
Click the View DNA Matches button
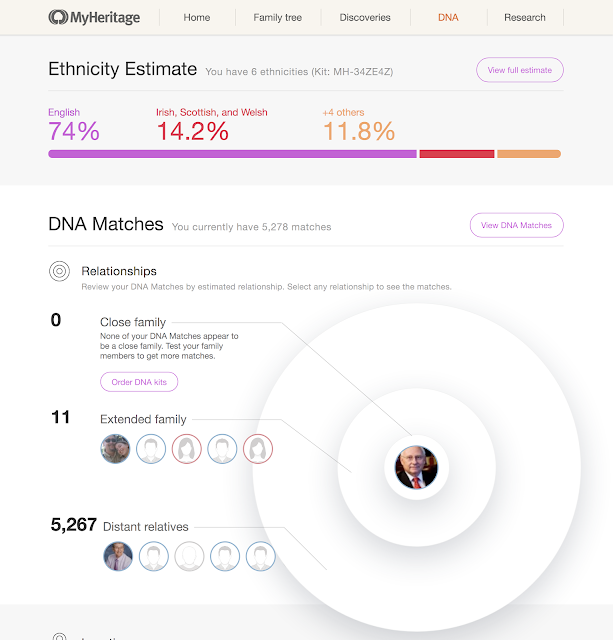(516, 225)
